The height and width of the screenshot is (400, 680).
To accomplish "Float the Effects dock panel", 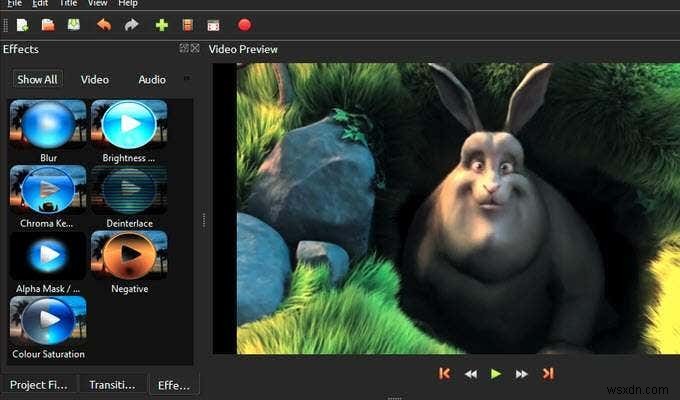I will point(184,48).
